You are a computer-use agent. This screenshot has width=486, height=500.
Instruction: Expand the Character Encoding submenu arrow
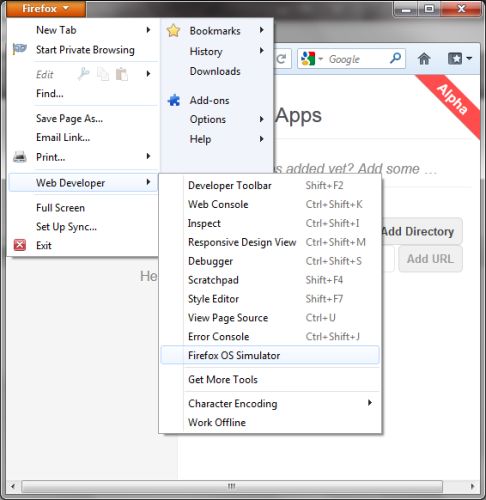pyautogui.click(x=370, y=403)
